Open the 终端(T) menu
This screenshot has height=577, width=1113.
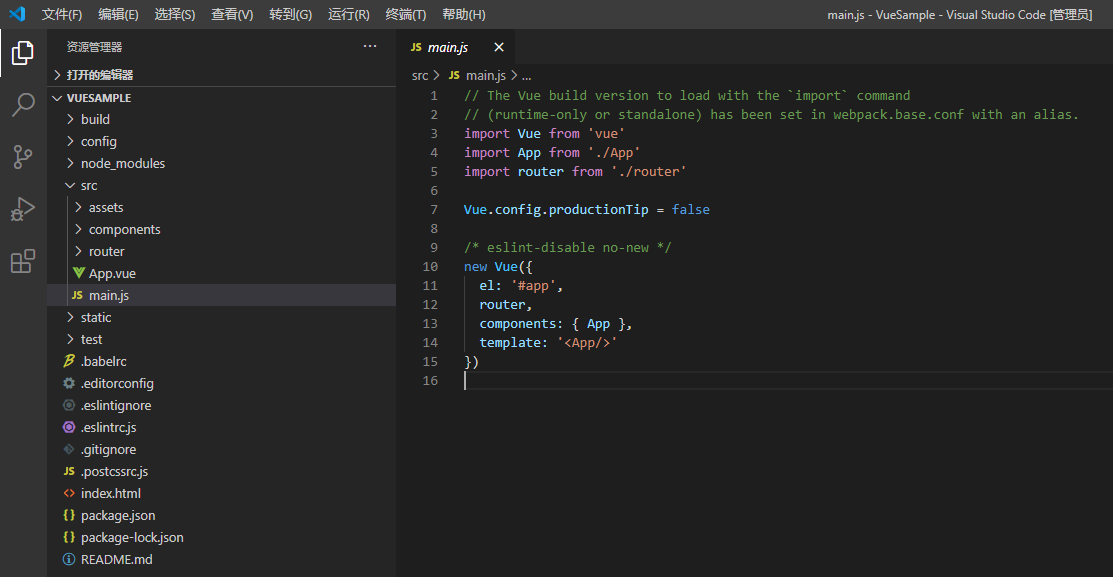coord(406,14)
